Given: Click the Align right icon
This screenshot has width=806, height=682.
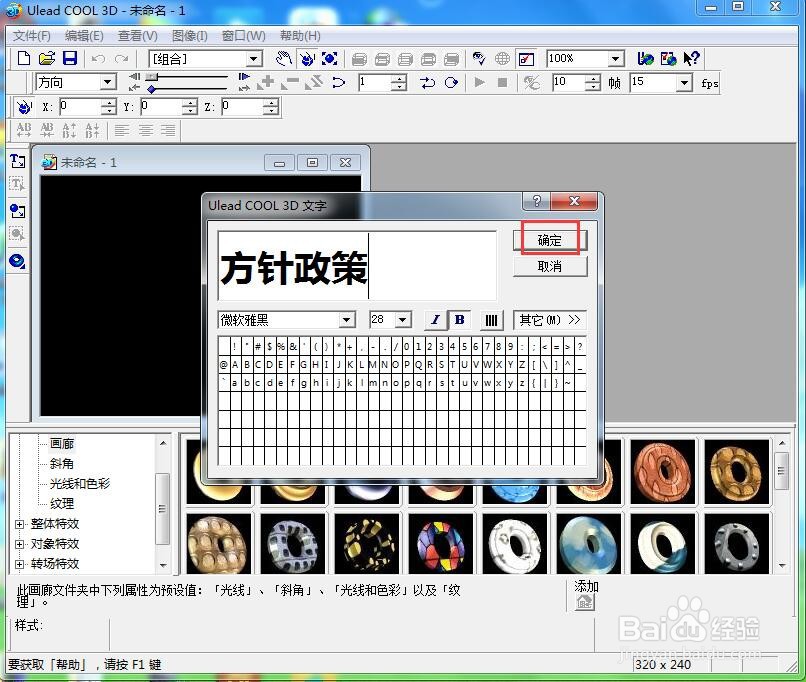Looking at the screenshot, I should pyautogui.click(x=168, y=130).
